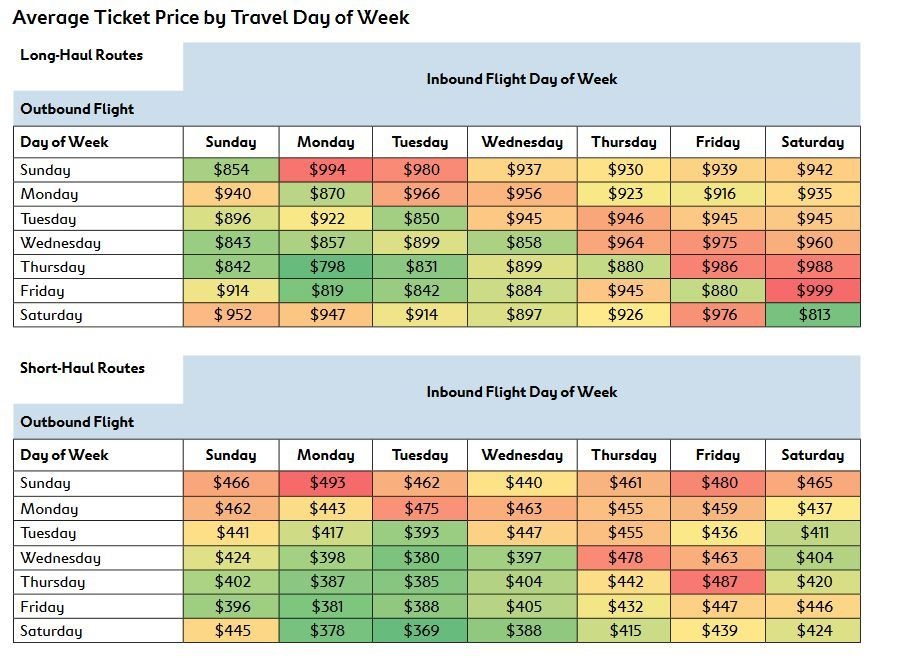Click "Inbound Flight Day of Week" above Long-Haul table
The image size is (902, 658).
coord(522,79)
